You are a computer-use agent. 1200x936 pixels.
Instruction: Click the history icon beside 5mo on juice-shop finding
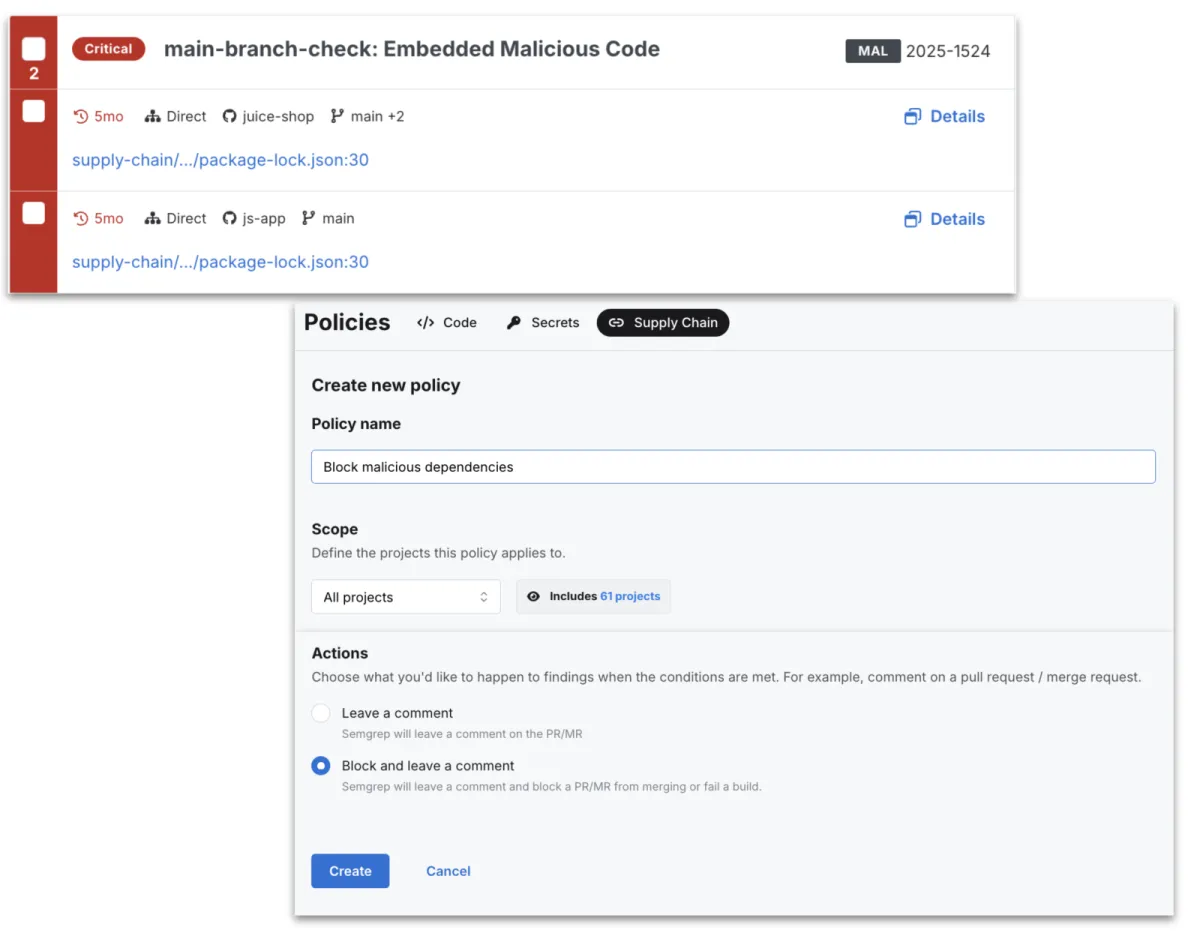coord(82,116)
